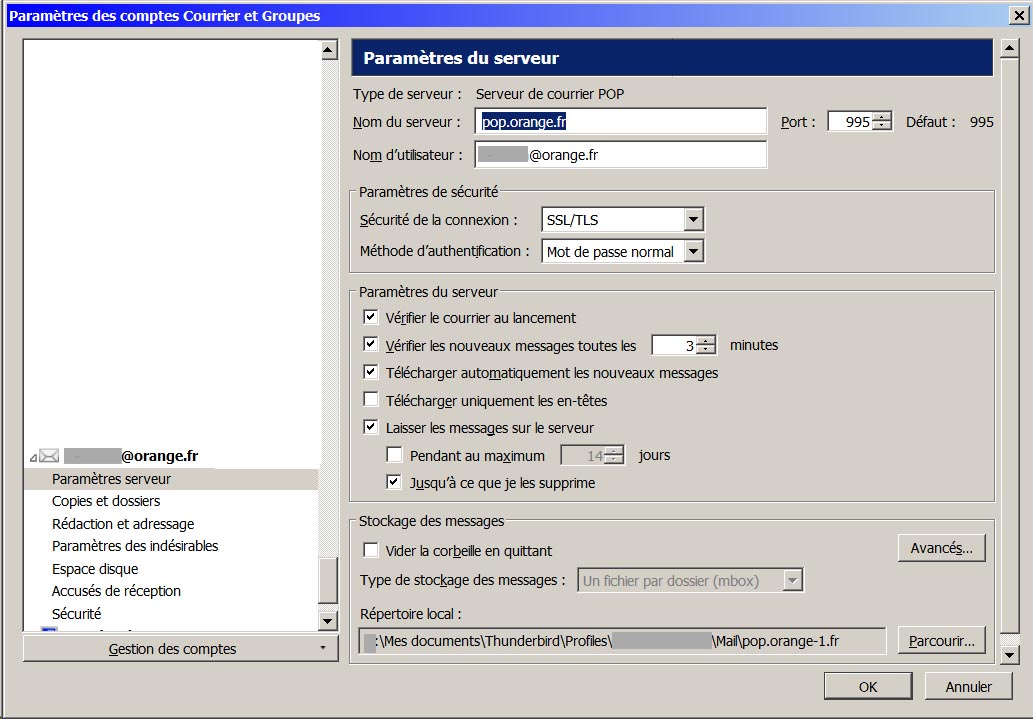This screenshot has height=719, width=1033.
Task: Click the 'Avancés...' button
Action: [941, 548]
